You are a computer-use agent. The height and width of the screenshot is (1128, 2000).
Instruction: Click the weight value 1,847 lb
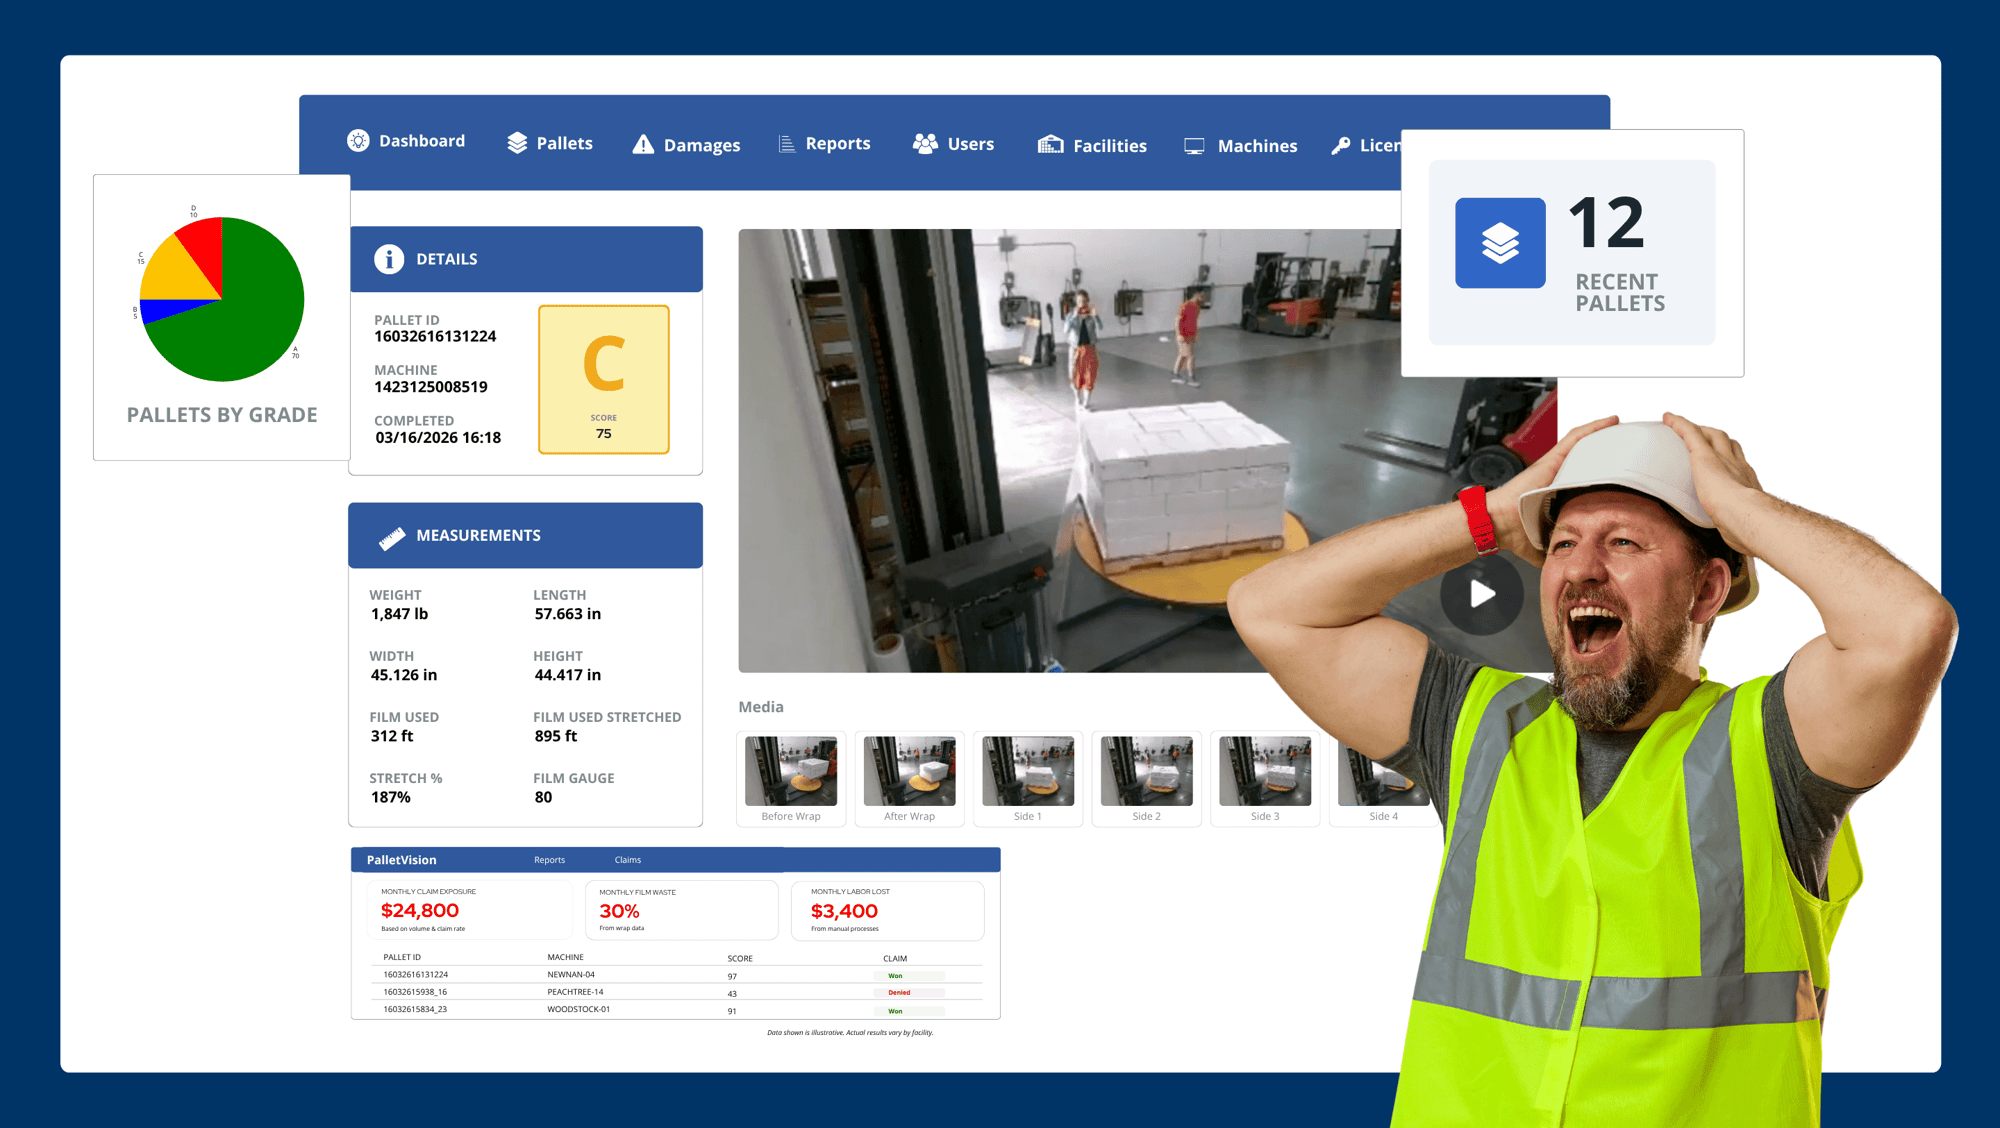[399, 614]
